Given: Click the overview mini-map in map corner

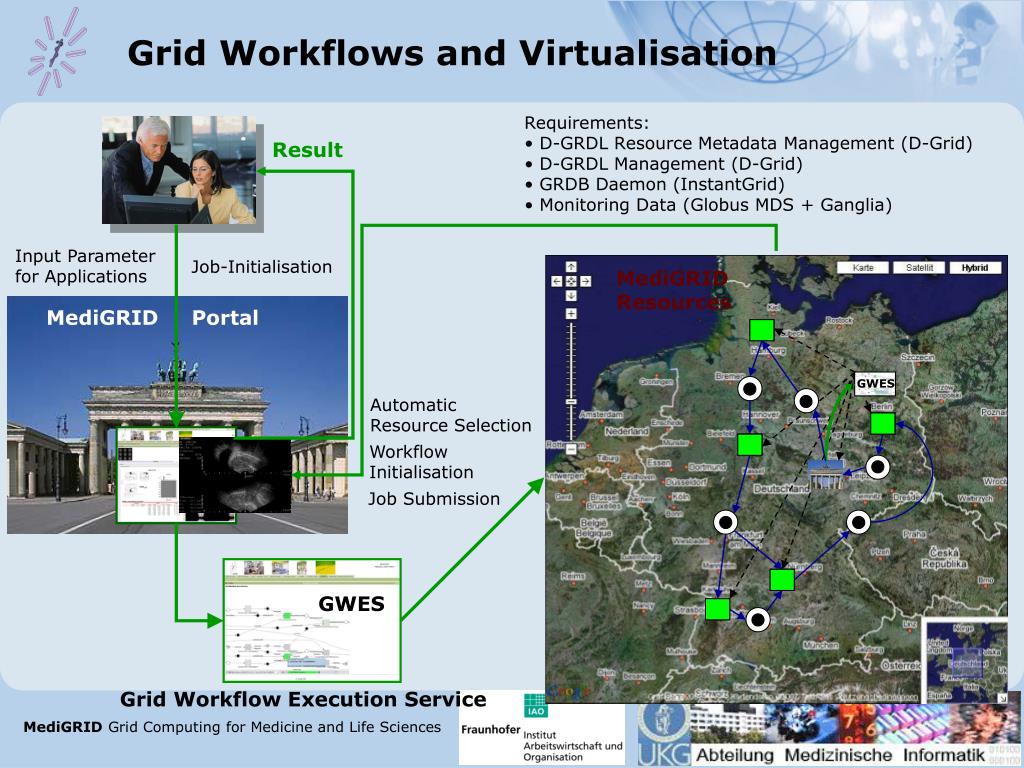Looking at the screenshot, I should tap(964, 660).
